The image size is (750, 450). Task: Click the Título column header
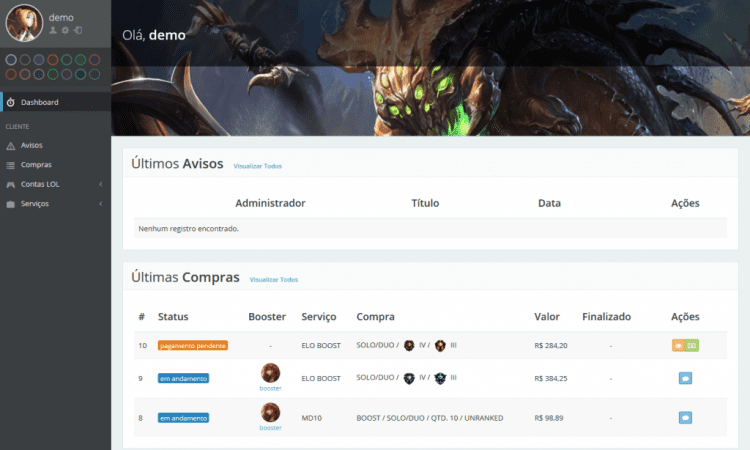coord(425,203)
